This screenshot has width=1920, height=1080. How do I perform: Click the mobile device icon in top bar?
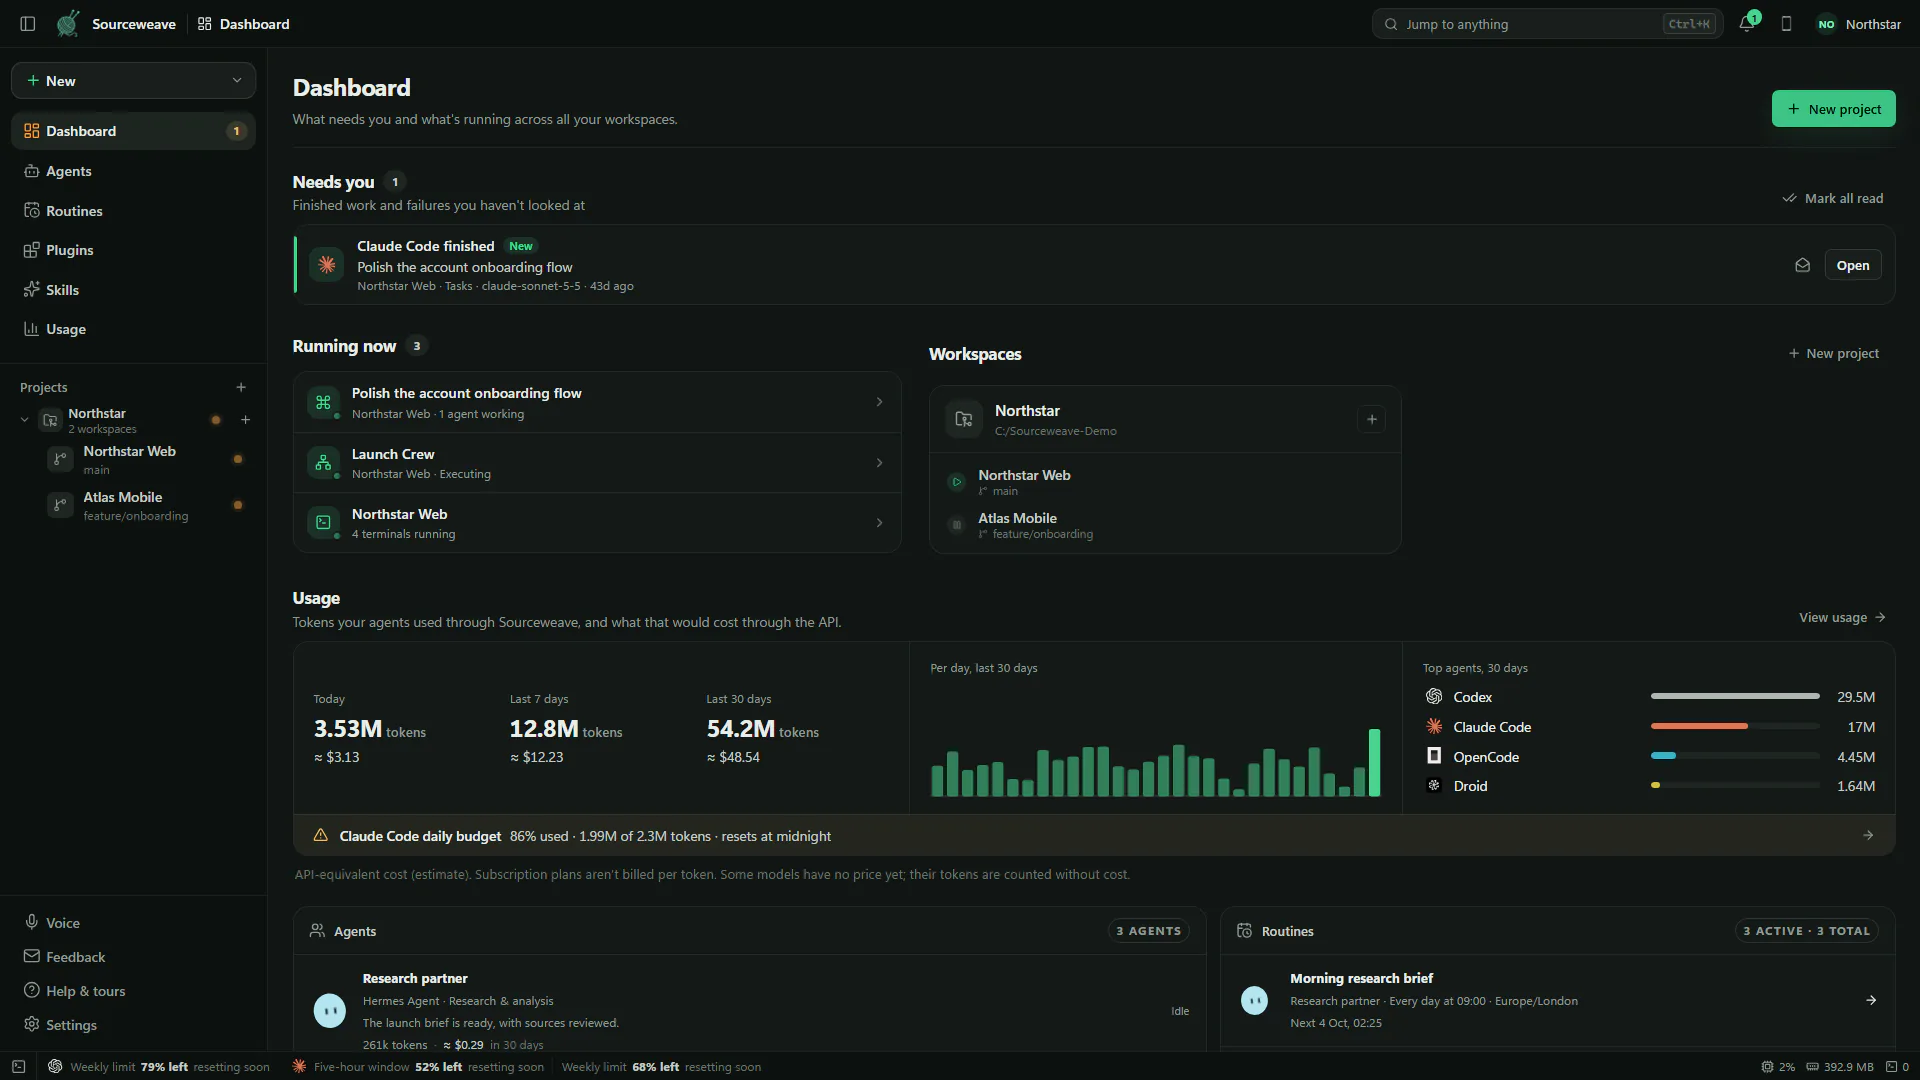[x=1786, y=24]
